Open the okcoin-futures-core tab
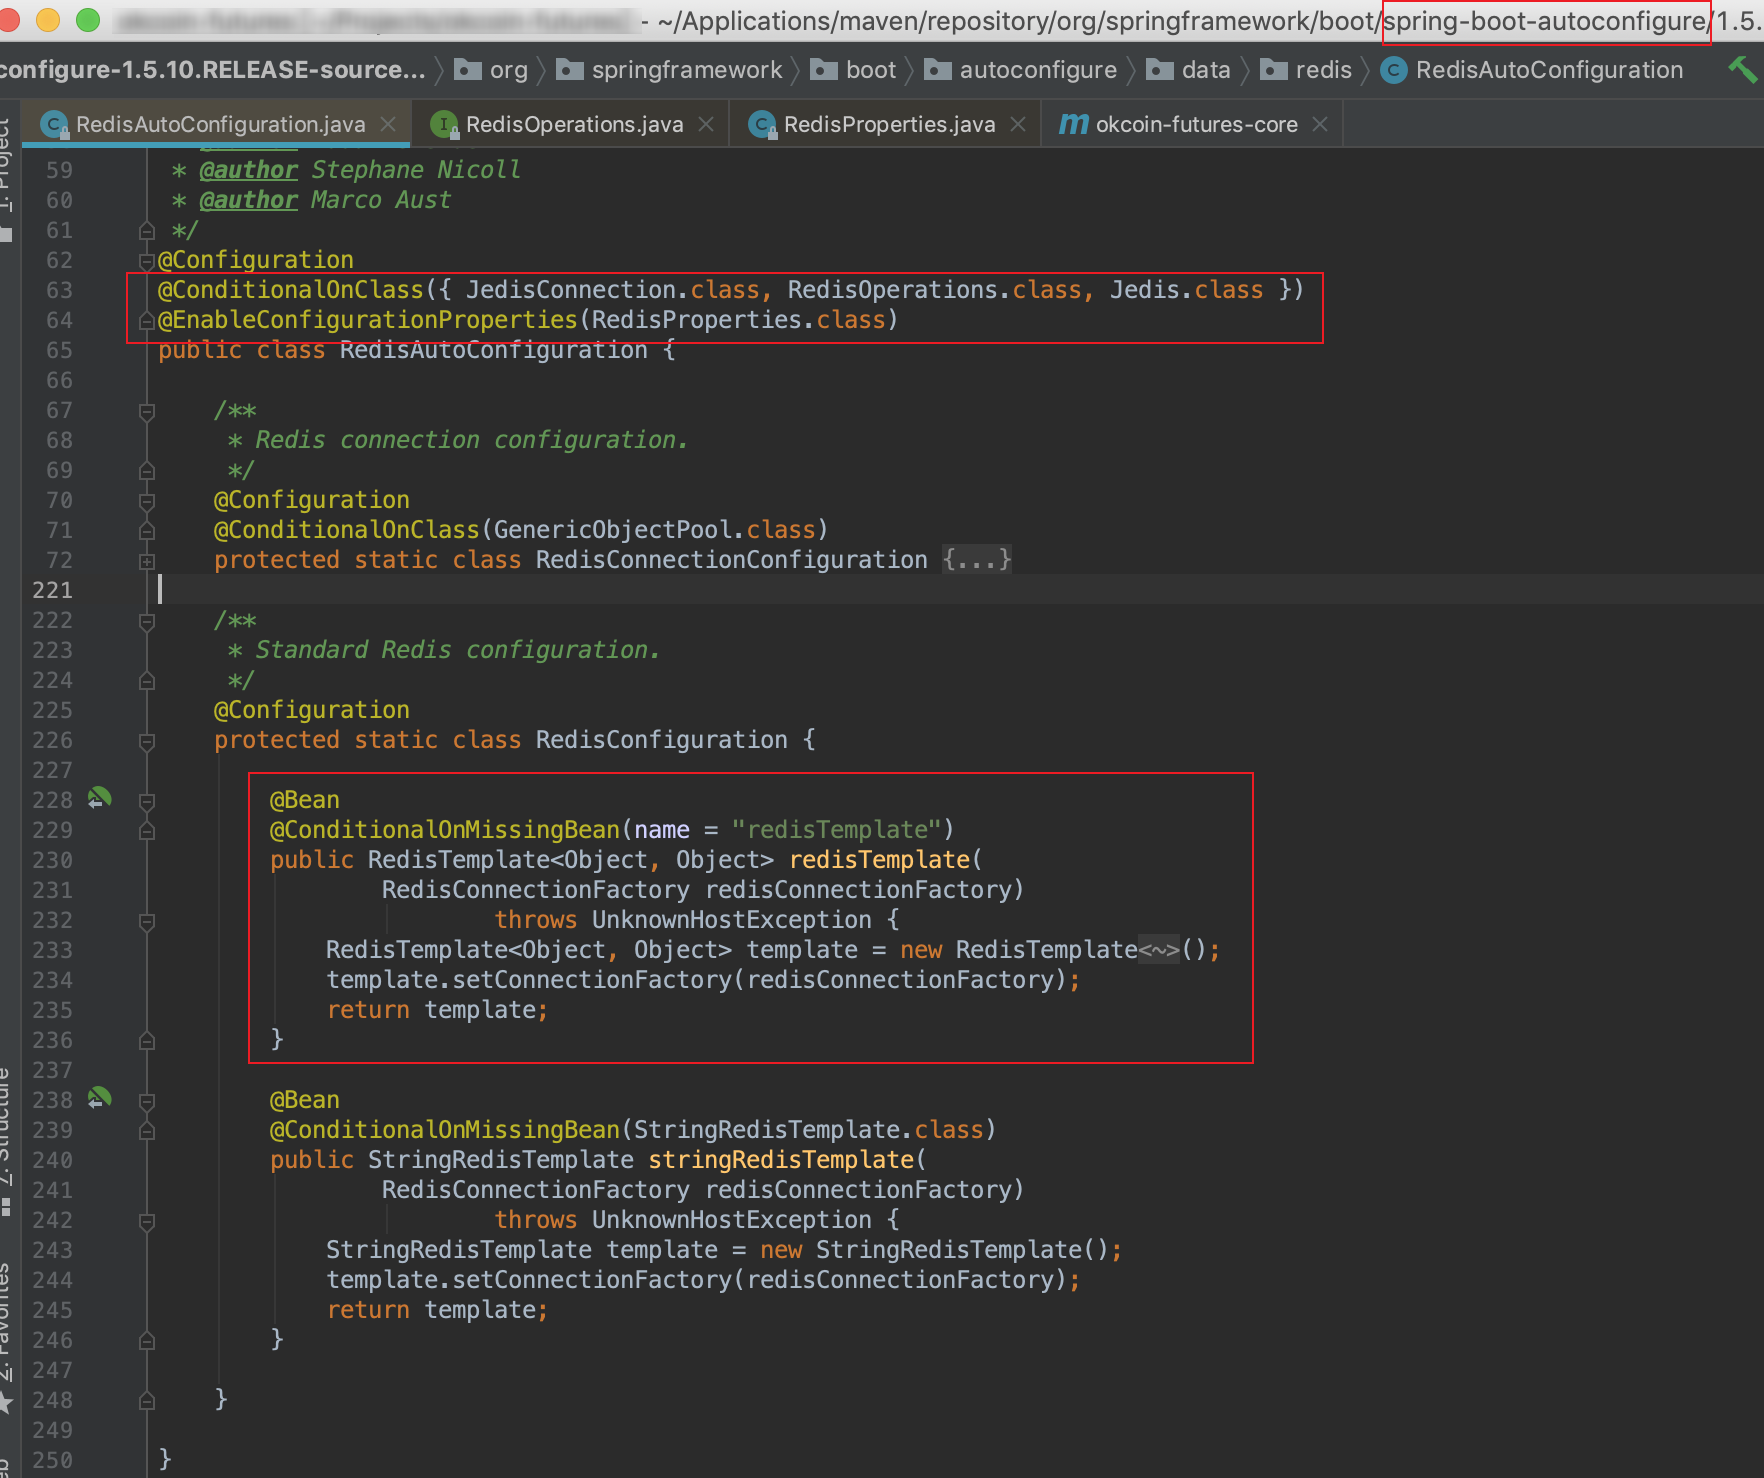This screenshot has width=1764, height=1478. [1195, 124]
